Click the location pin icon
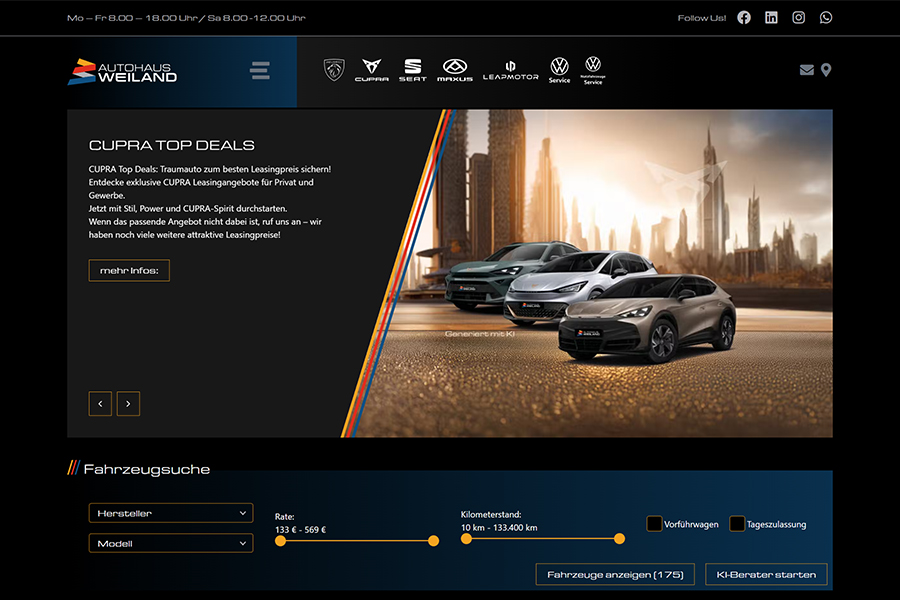Screen dimensions: 900x600 pos(826,70)
